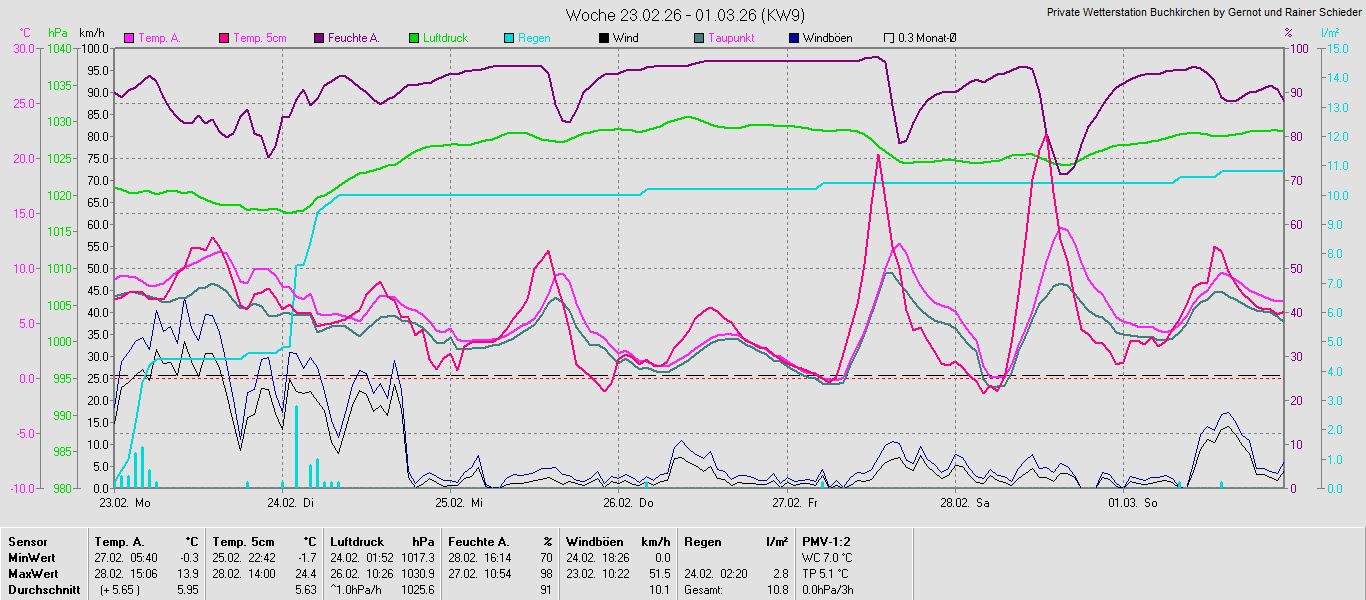
Task: Click the PMV-1:2 table header
Action: (825, 541)
